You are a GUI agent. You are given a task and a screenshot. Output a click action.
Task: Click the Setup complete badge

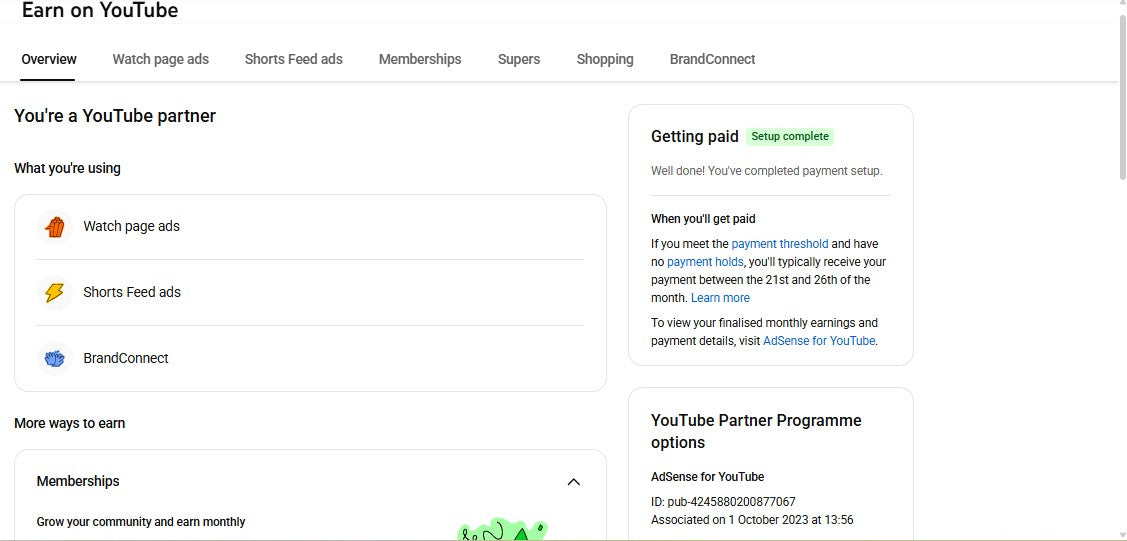coord(790,137)
